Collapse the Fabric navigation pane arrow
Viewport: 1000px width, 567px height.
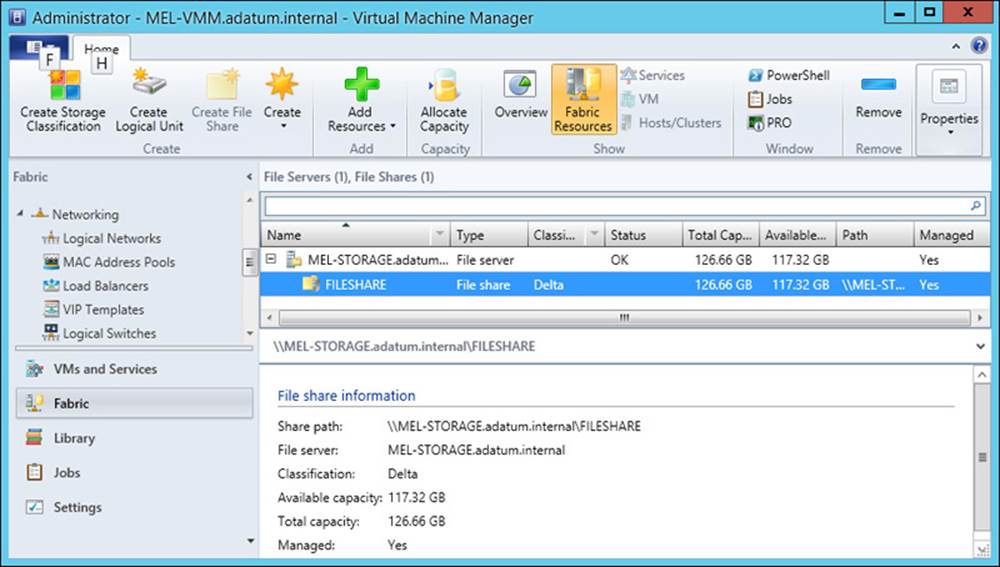click(x=249, y=177)
